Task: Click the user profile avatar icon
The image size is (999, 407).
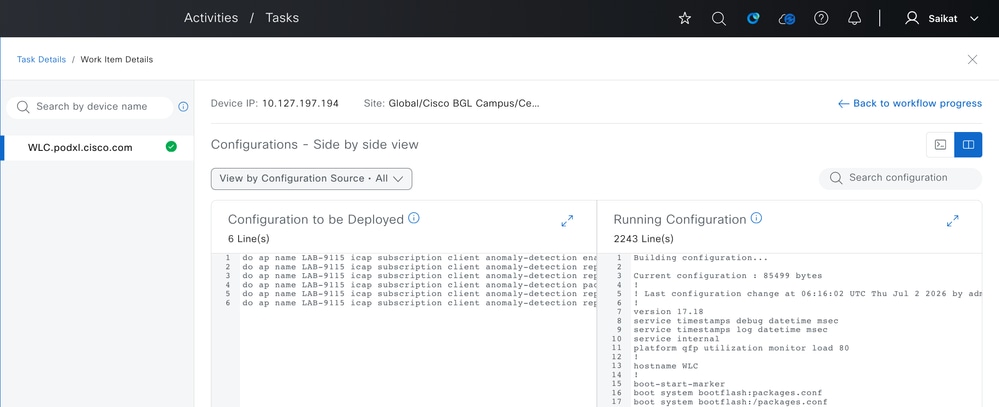Action: 912,18
